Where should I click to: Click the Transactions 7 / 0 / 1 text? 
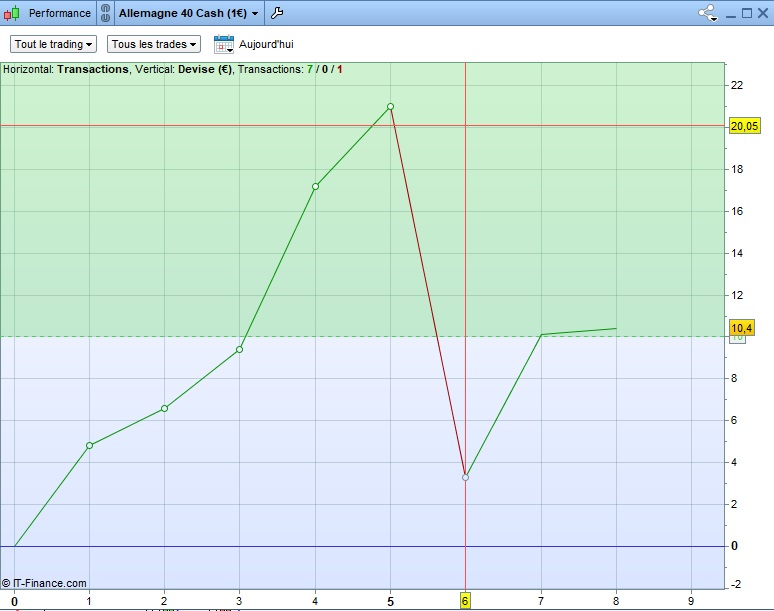[x=290, y=70]
